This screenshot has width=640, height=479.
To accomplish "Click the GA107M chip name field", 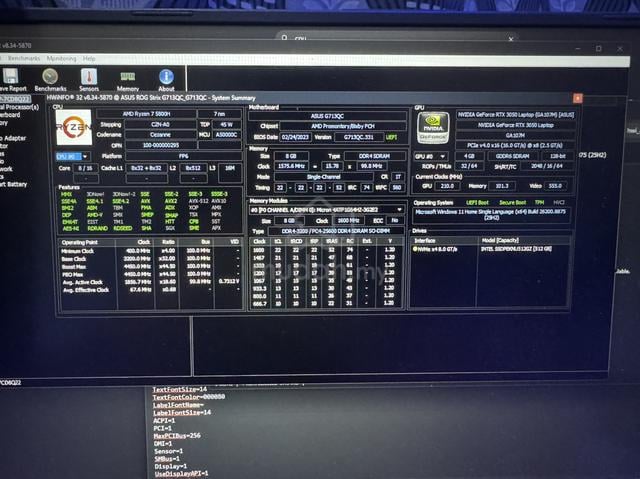I will (515, 135).
